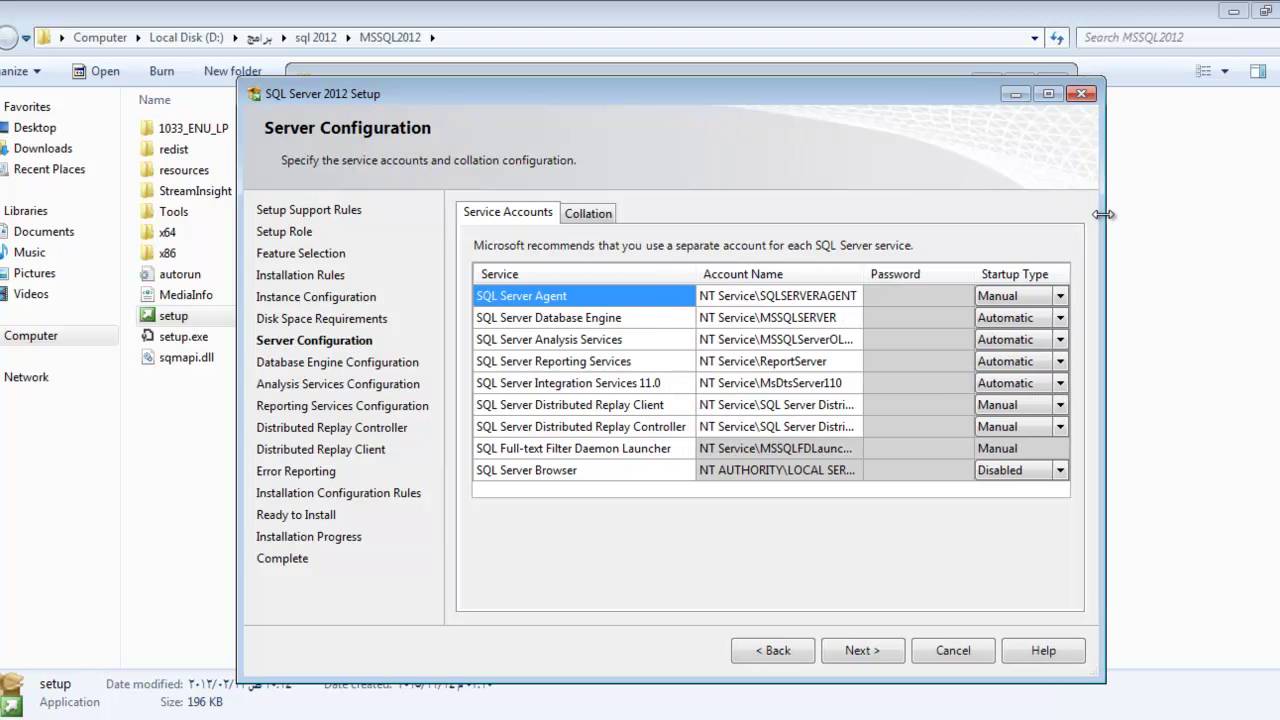Click the Account Name column header
Screen dimensions: 1280x720
pyautogui.click(x=779, y=274)
